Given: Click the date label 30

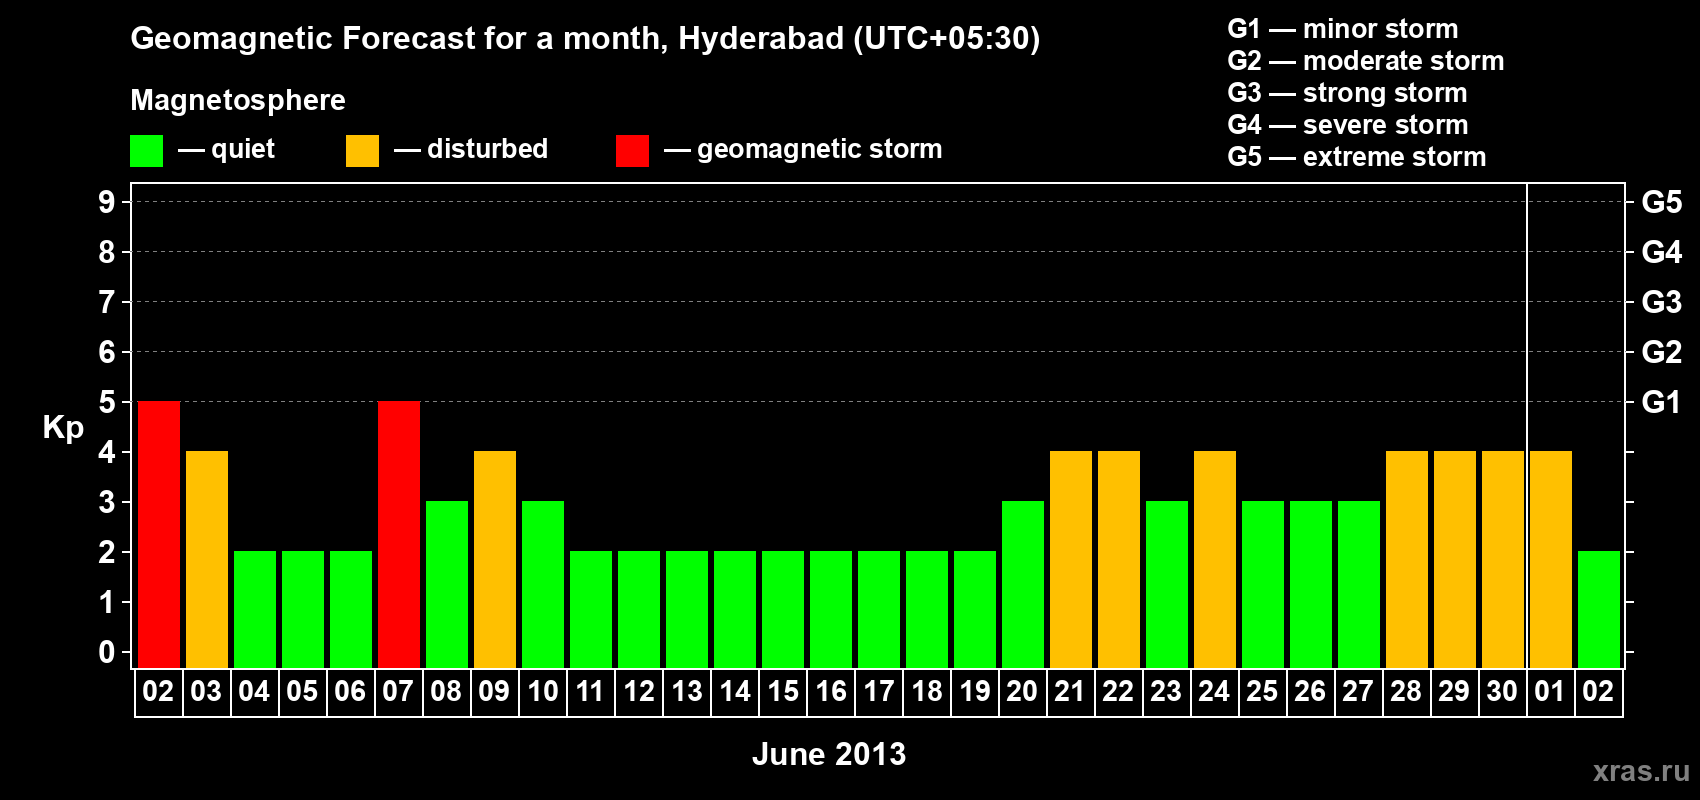Looking at the screenshot, I should tap(1502, 692).
